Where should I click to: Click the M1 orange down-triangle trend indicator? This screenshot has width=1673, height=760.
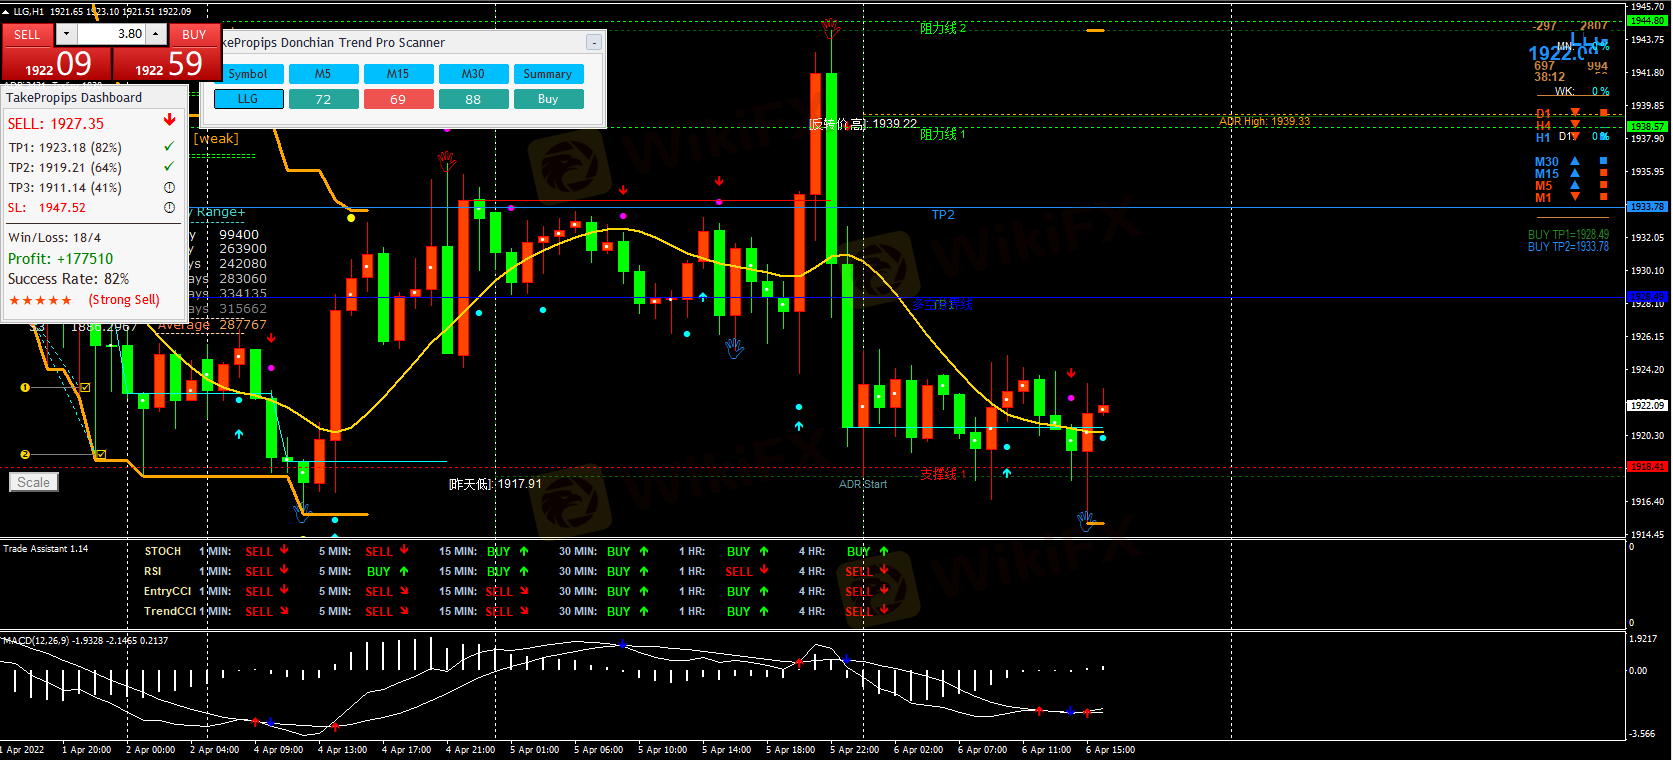pyautogui.click(x=1575, y=197)
